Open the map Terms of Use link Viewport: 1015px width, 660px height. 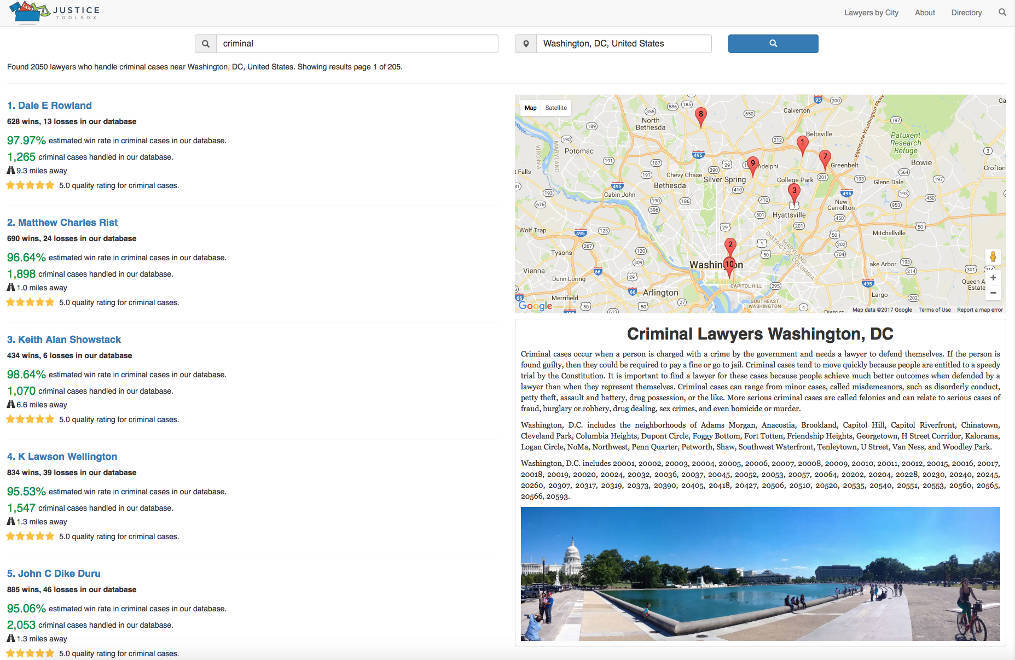(x=935, y=310)
